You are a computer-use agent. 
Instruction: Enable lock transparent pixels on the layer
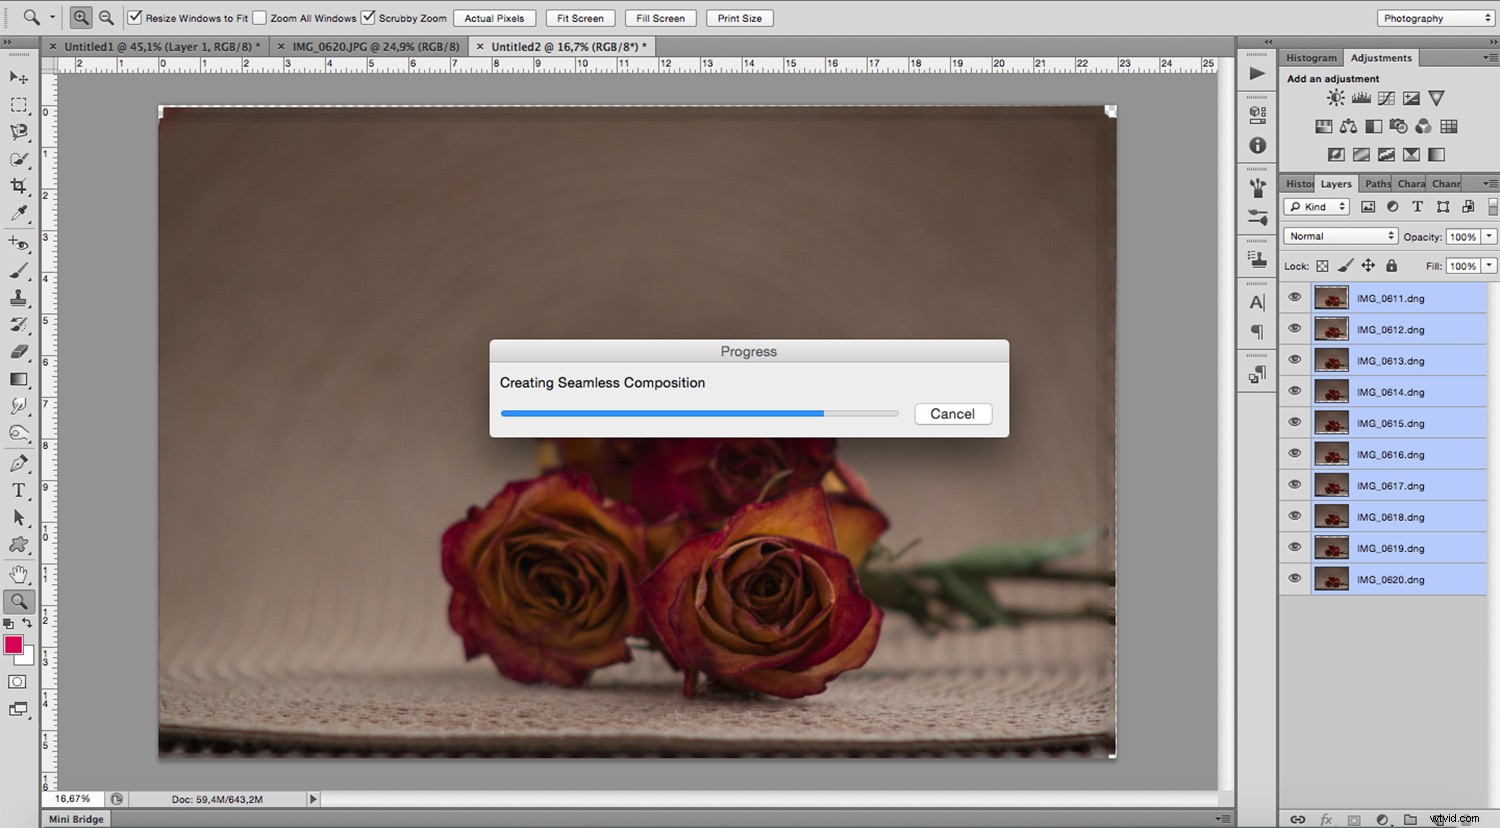[x=1320, y=265]
